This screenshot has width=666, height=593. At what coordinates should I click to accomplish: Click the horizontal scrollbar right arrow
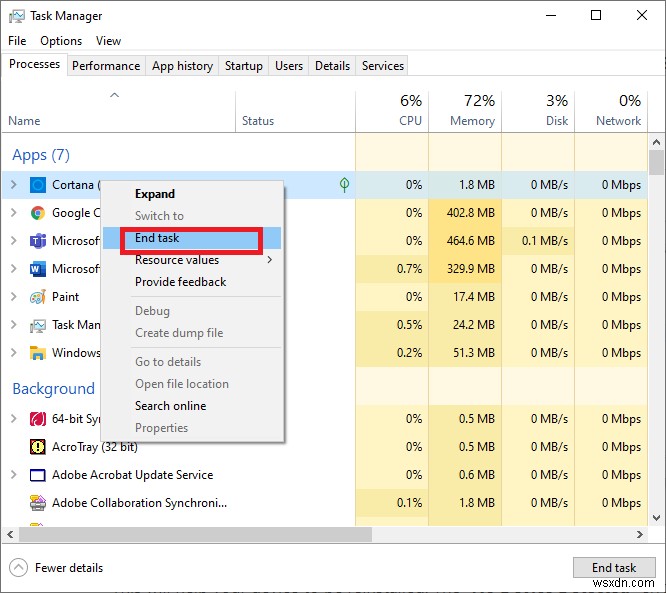point(640,534)
